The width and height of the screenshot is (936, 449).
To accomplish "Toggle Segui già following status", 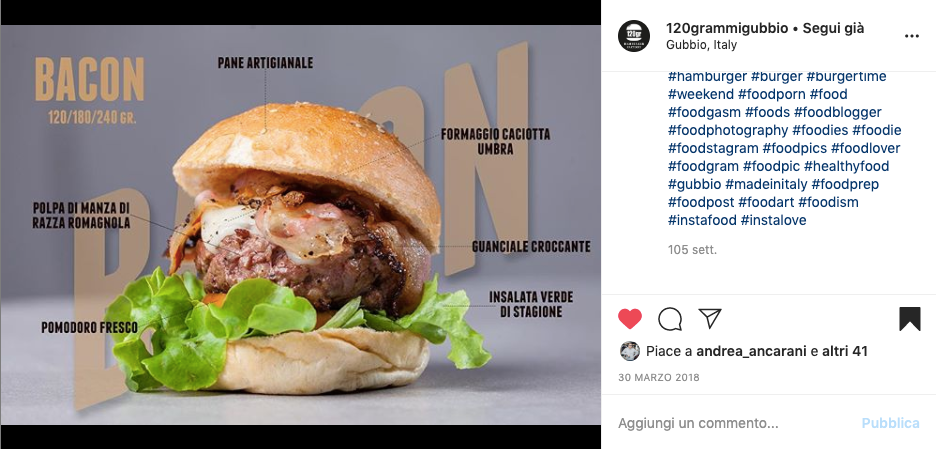I will [x=833, y=28].
